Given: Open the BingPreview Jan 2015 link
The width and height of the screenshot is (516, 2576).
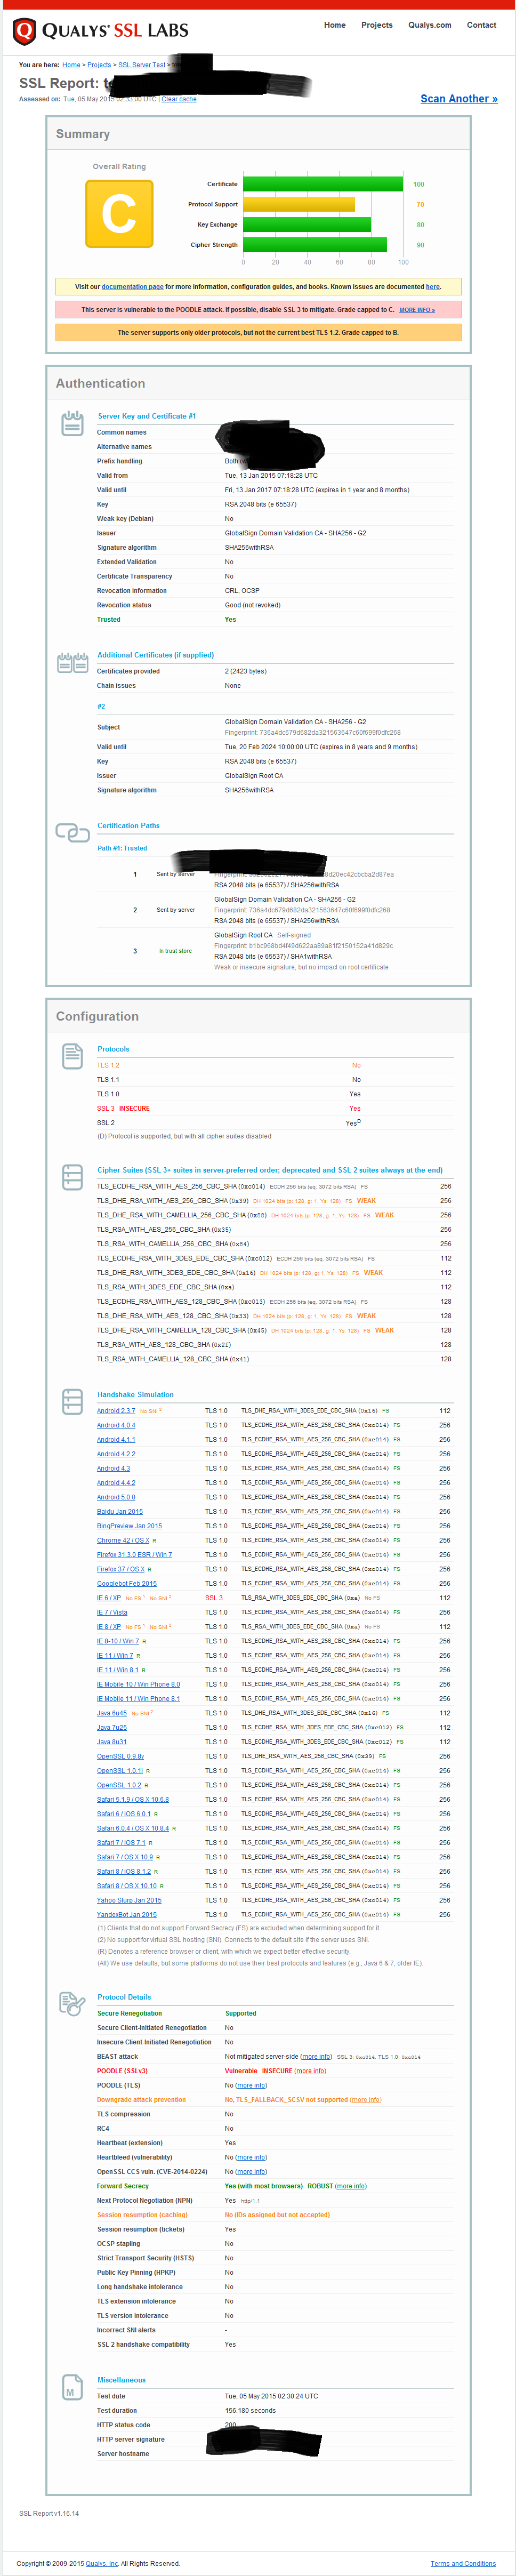Looking at the screenshot, I should (x=129, y=1526).
